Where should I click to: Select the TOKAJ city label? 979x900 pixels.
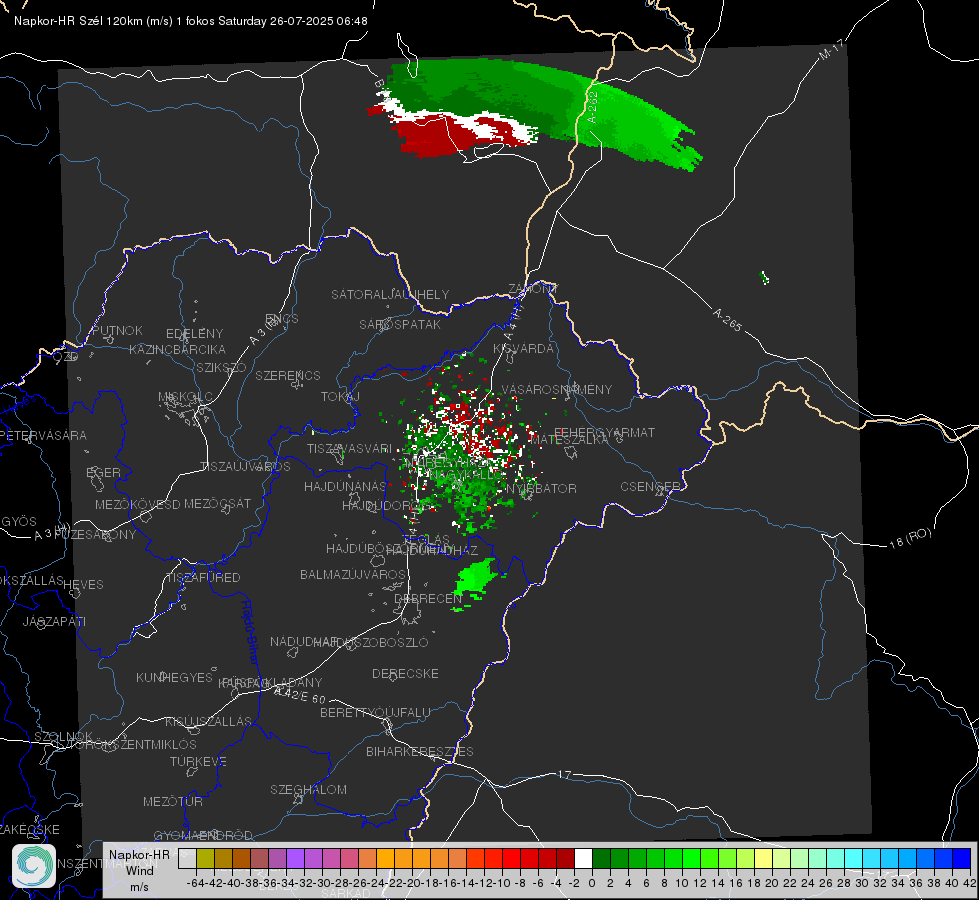tap(340, 397)
